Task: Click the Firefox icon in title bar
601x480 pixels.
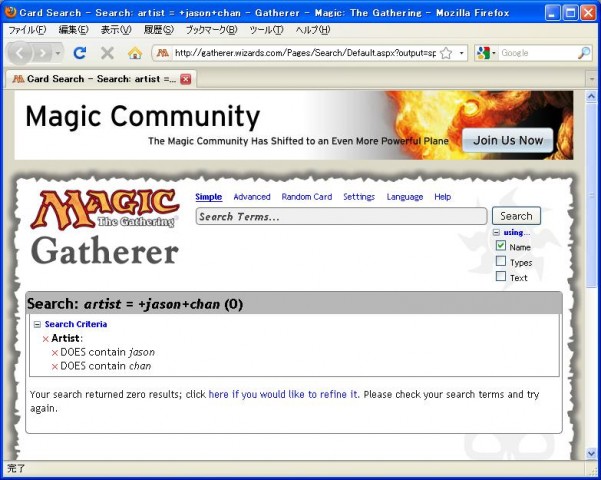Action: pyautogui.click(x=11, y=12)
